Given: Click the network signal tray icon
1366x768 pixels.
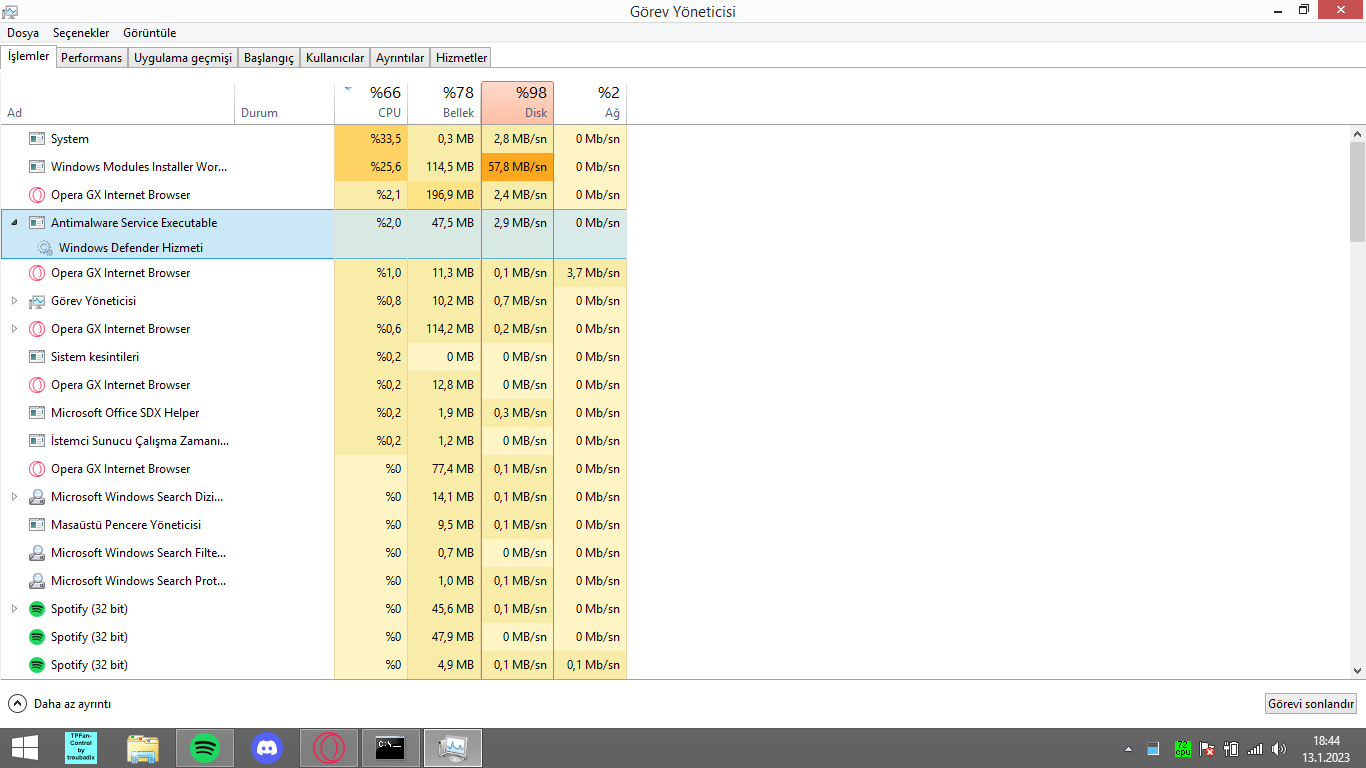Looking at the screenshot, I should pyautogui.click(x=1255, y=749).
